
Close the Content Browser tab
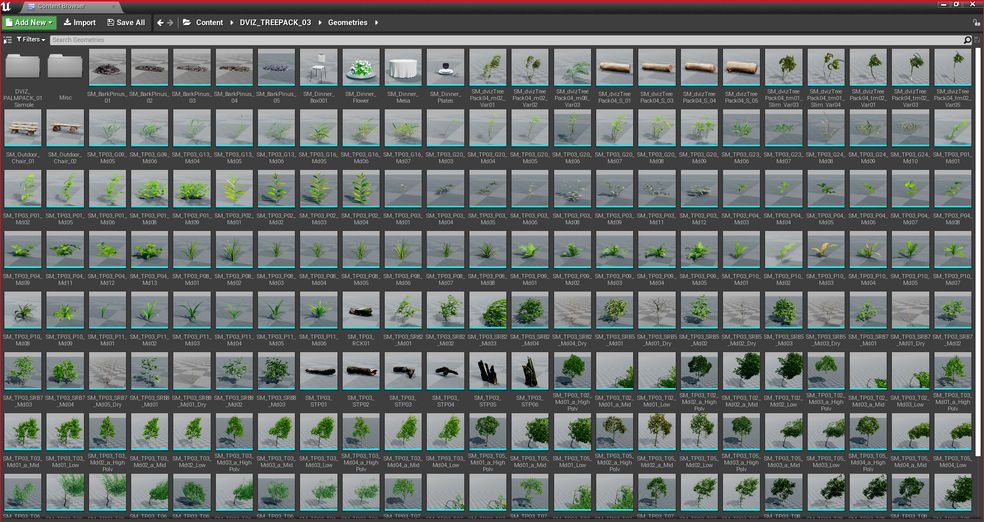point(114,6)
